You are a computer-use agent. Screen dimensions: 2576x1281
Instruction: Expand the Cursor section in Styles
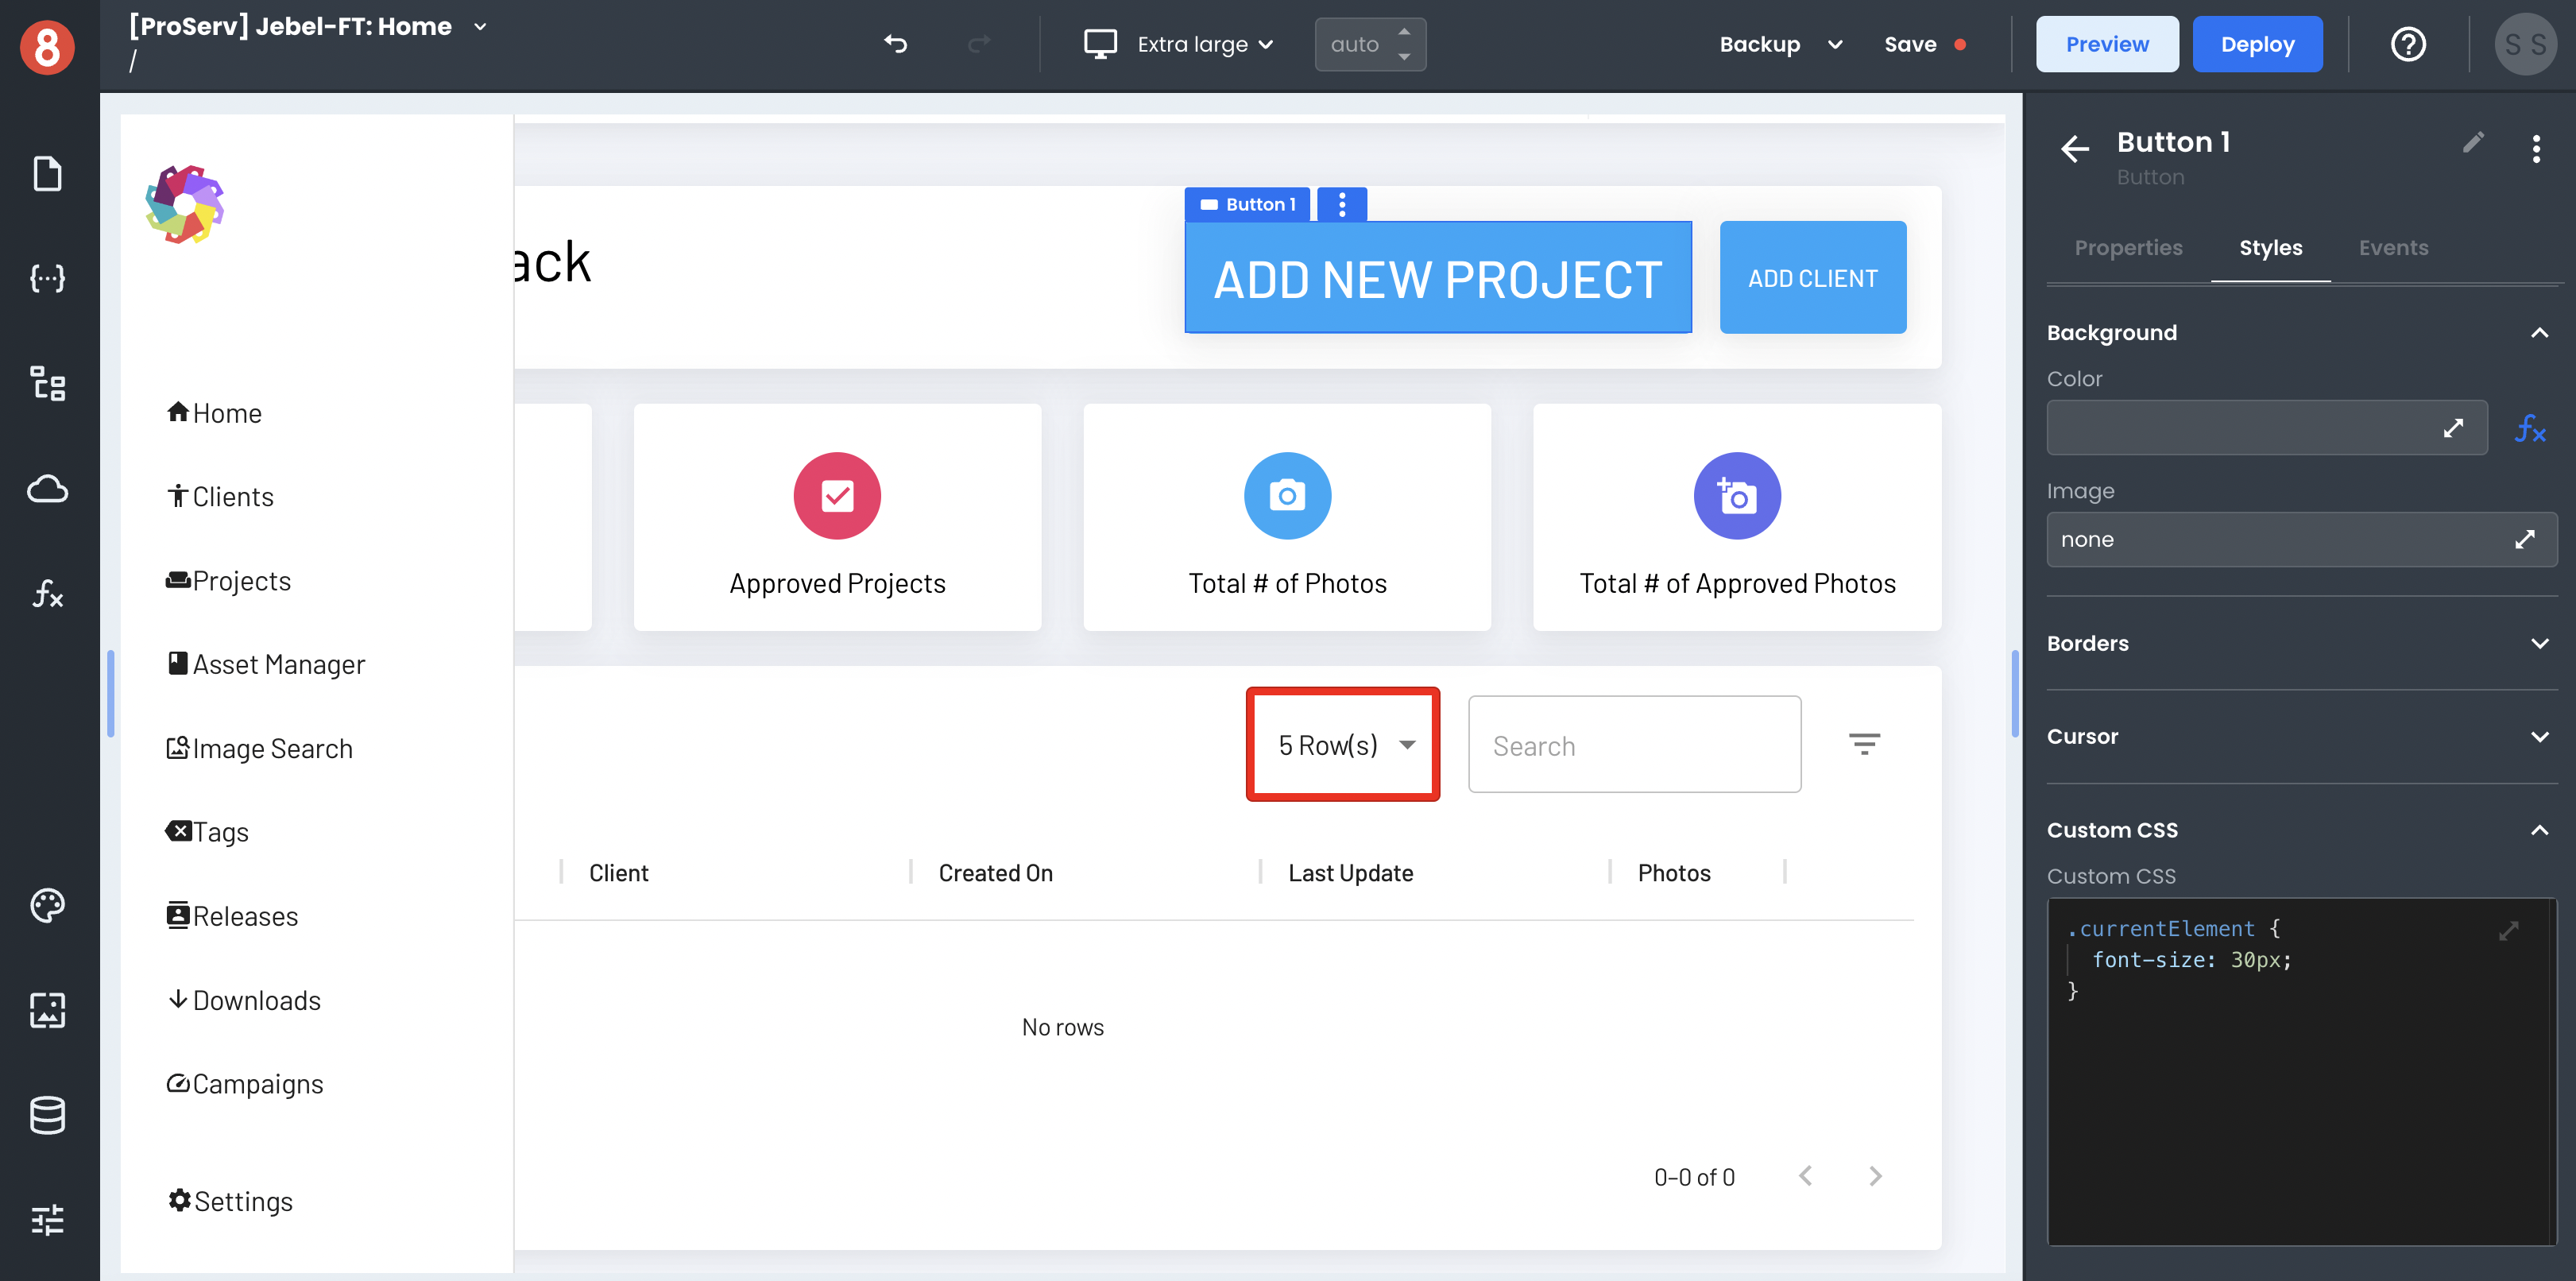pyautogui.click(x=2300, y=736)
